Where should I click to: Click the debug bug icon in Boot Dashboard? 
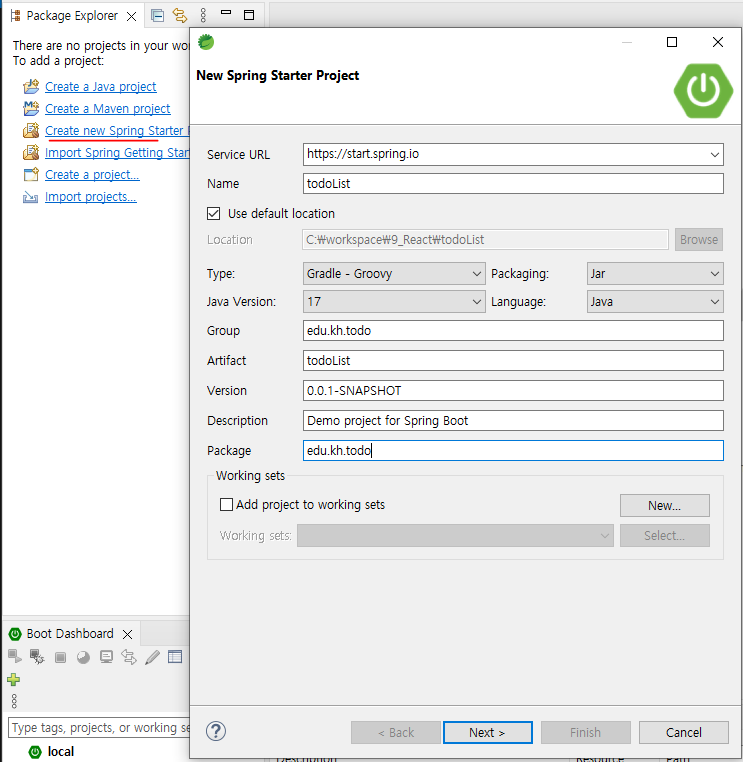(x=37, y=657)
